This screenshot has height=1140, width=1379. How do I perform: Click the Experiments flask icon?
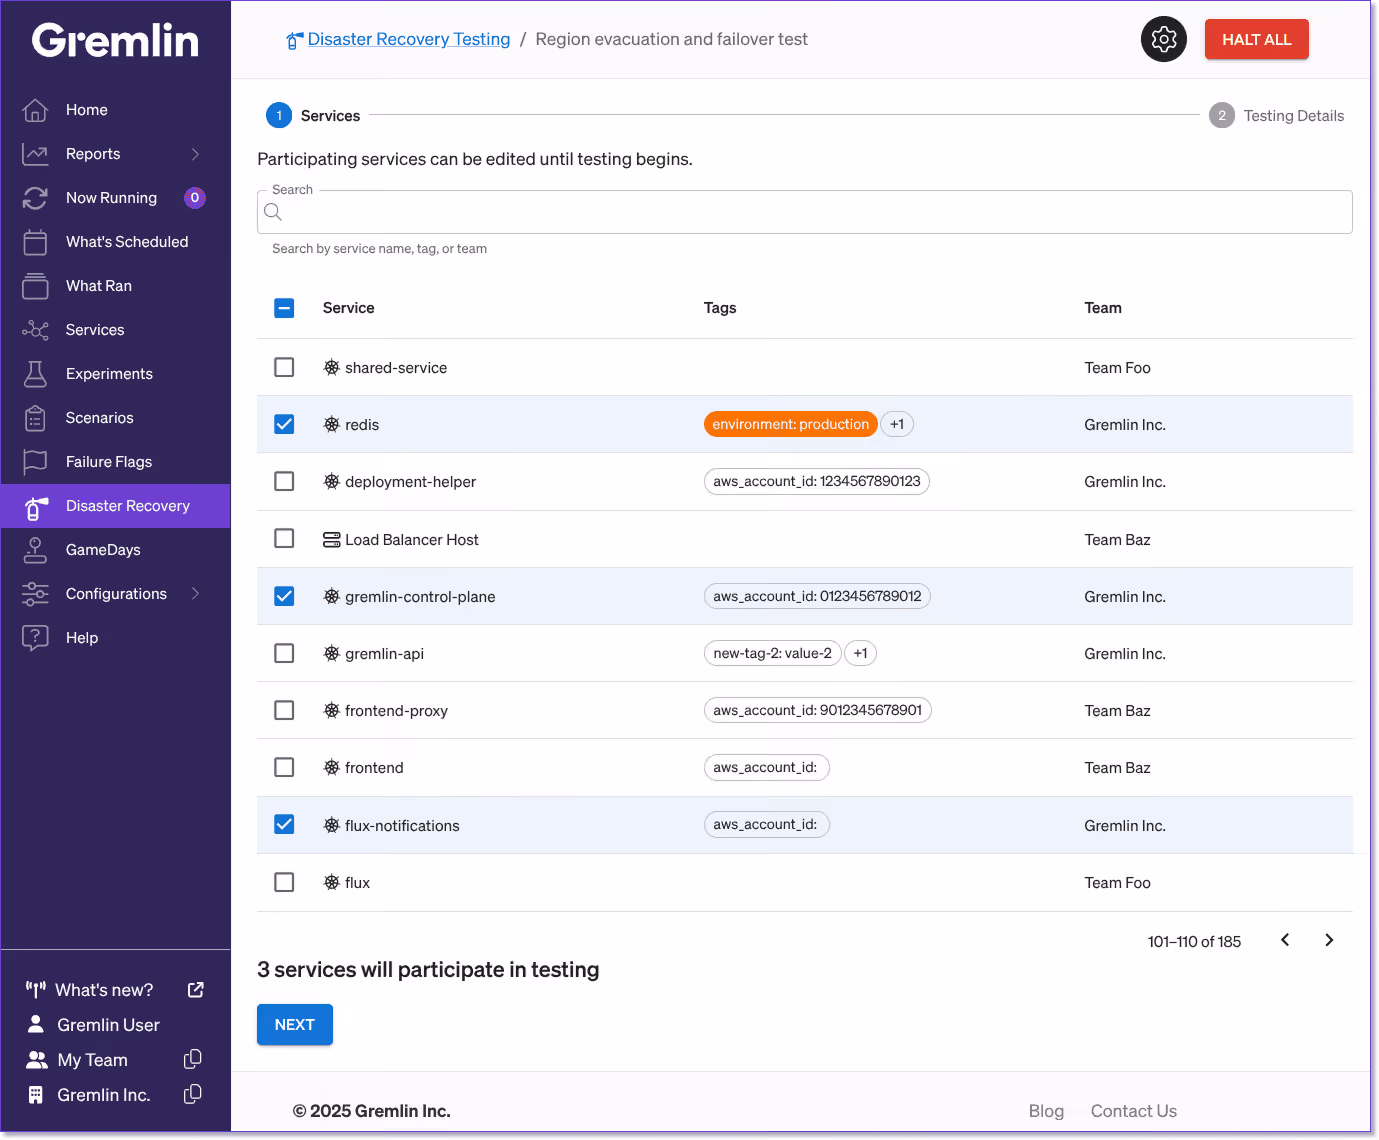pyautogui.click(x=35, y=374)
